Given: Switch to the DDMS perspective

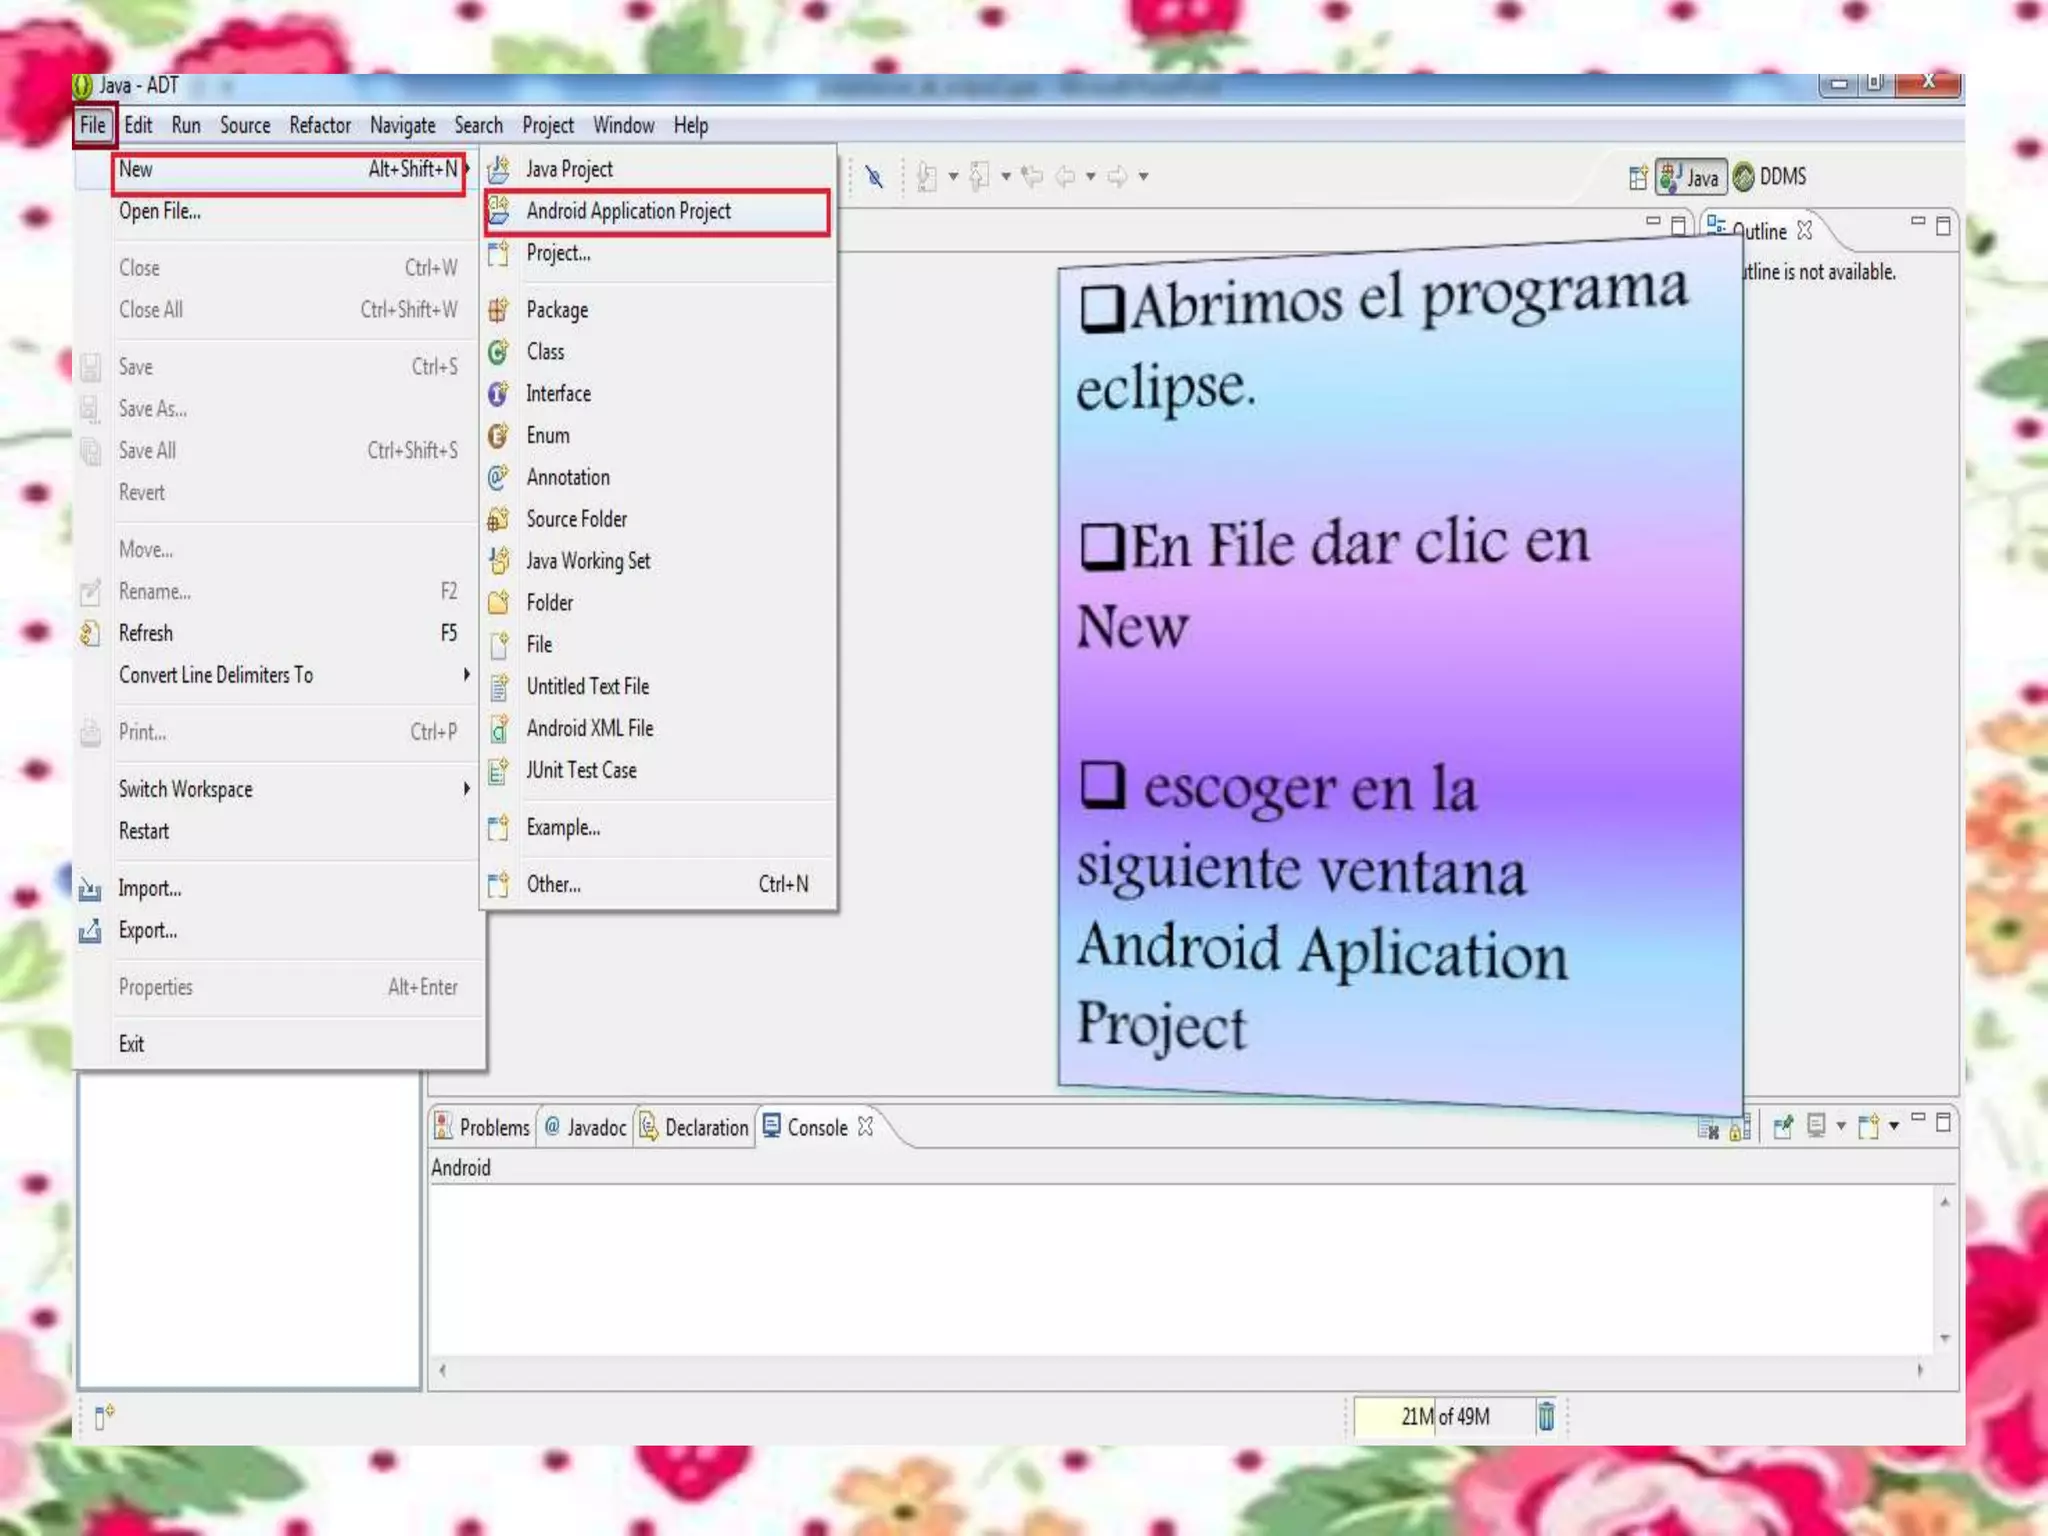Looking at the screenshot, I should click(x=1770, y=177).
